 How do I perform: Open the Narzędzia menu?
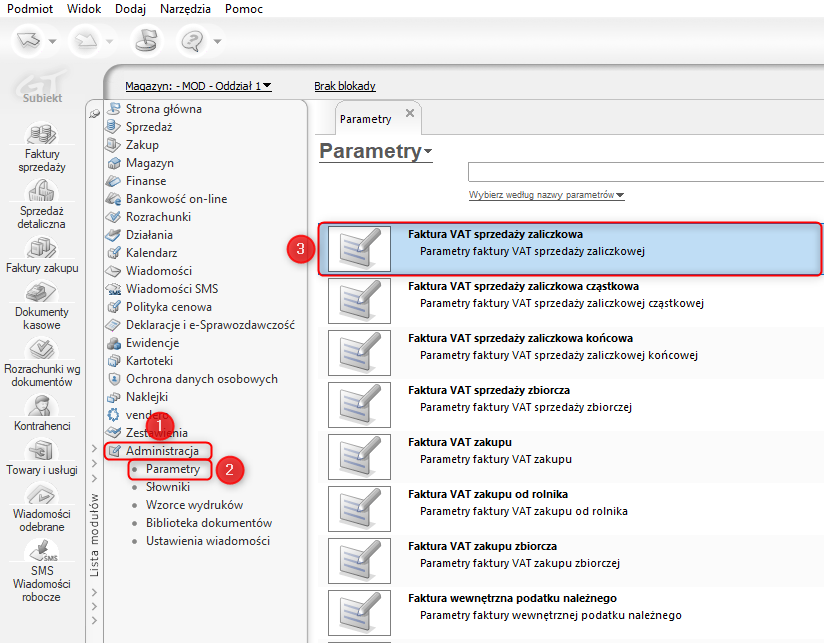point(186,9)
